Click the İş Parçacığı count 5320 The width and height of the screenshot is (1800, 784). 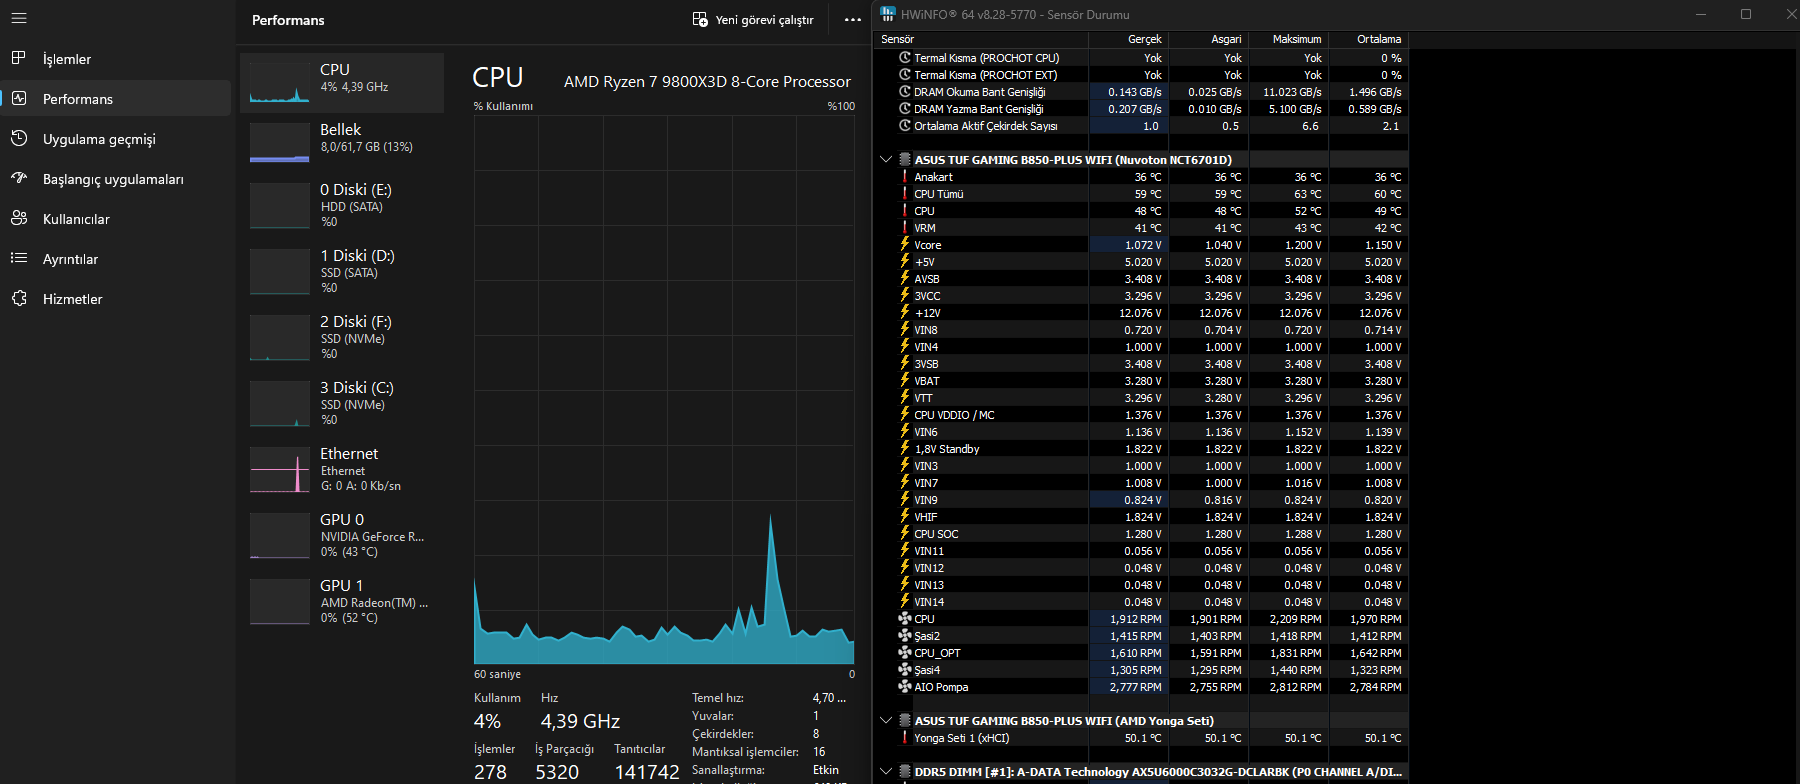[557, 772]
